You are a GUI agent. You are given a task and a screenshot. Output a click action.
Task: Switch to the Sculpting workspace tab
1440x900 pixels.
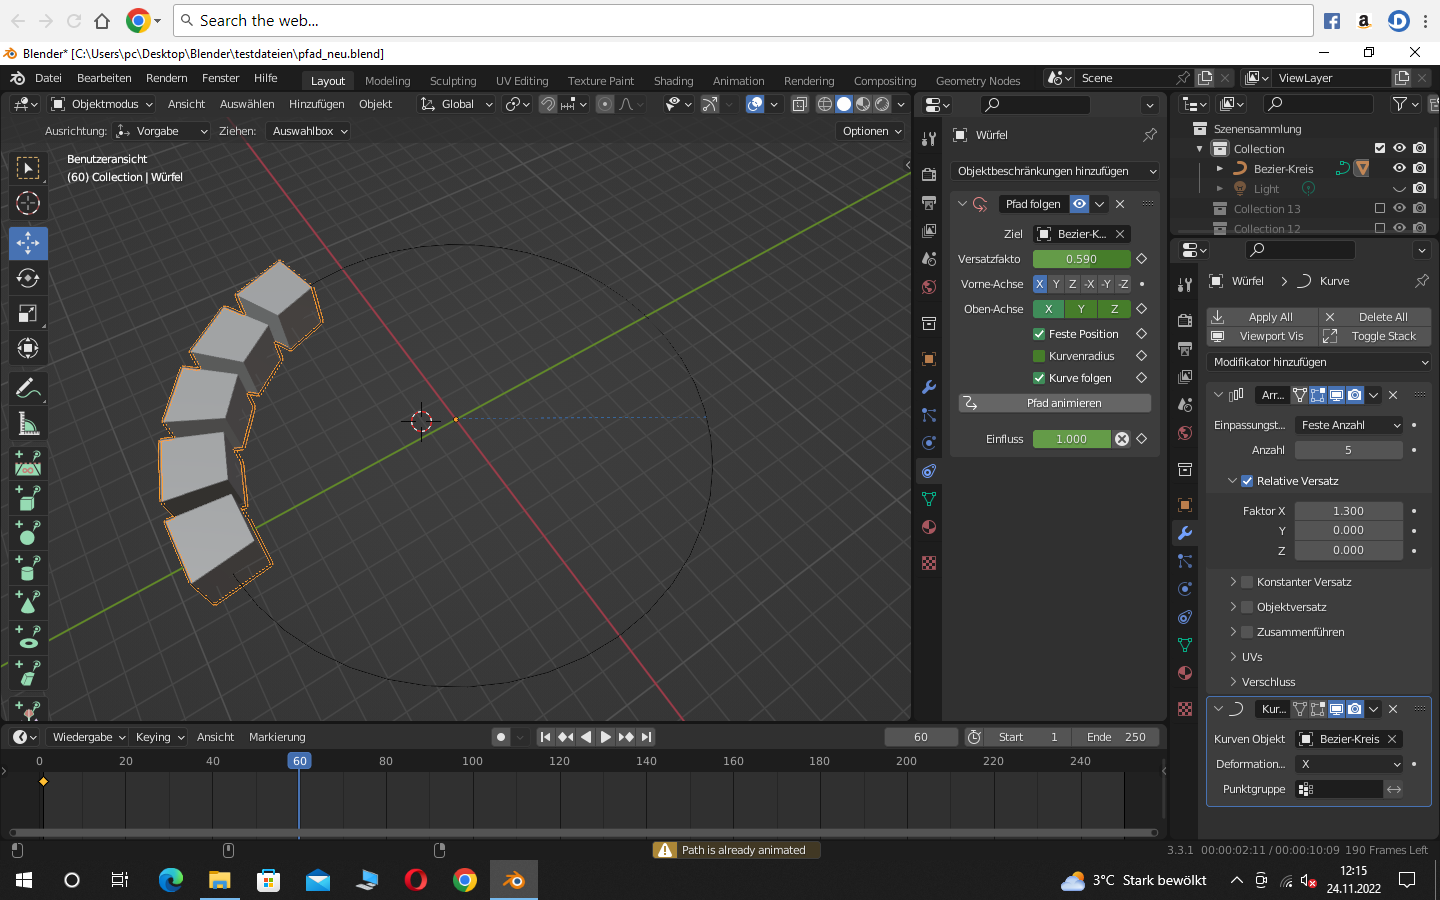pyautogui.click(x=452, y=81)
